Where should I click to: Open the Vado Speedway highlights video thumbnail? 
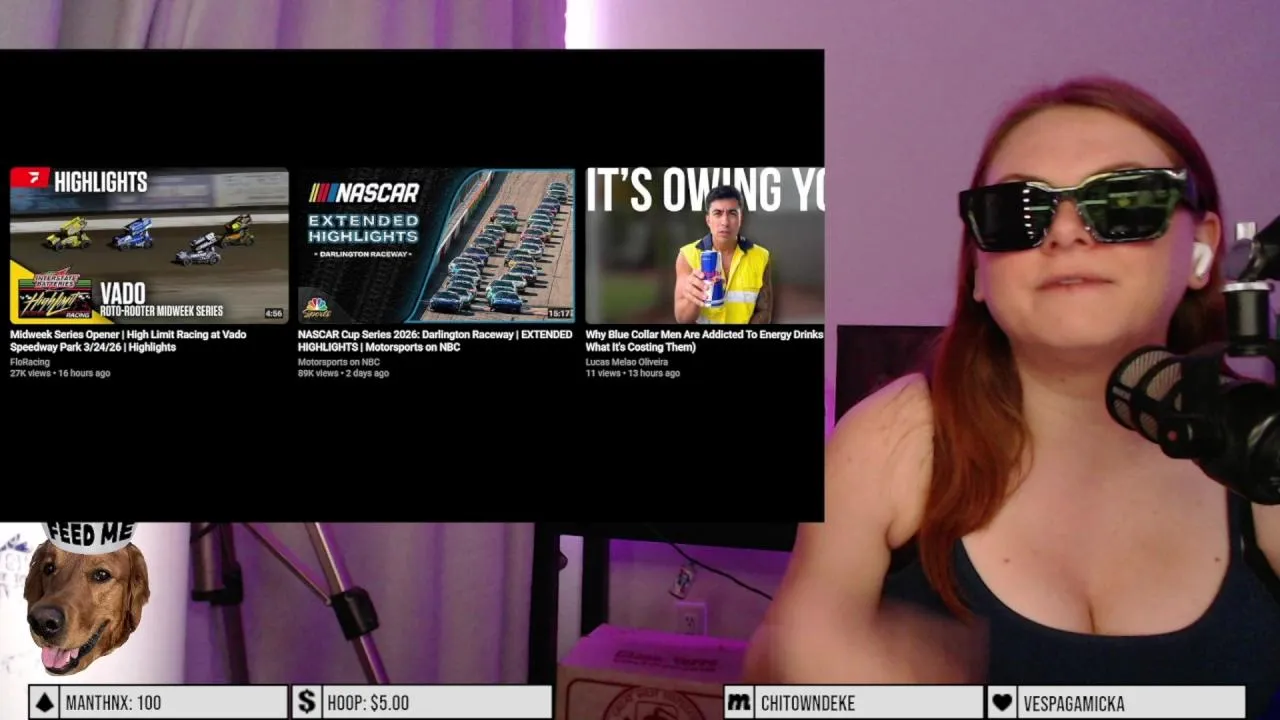pyautogui.click(x=149, y=245)
